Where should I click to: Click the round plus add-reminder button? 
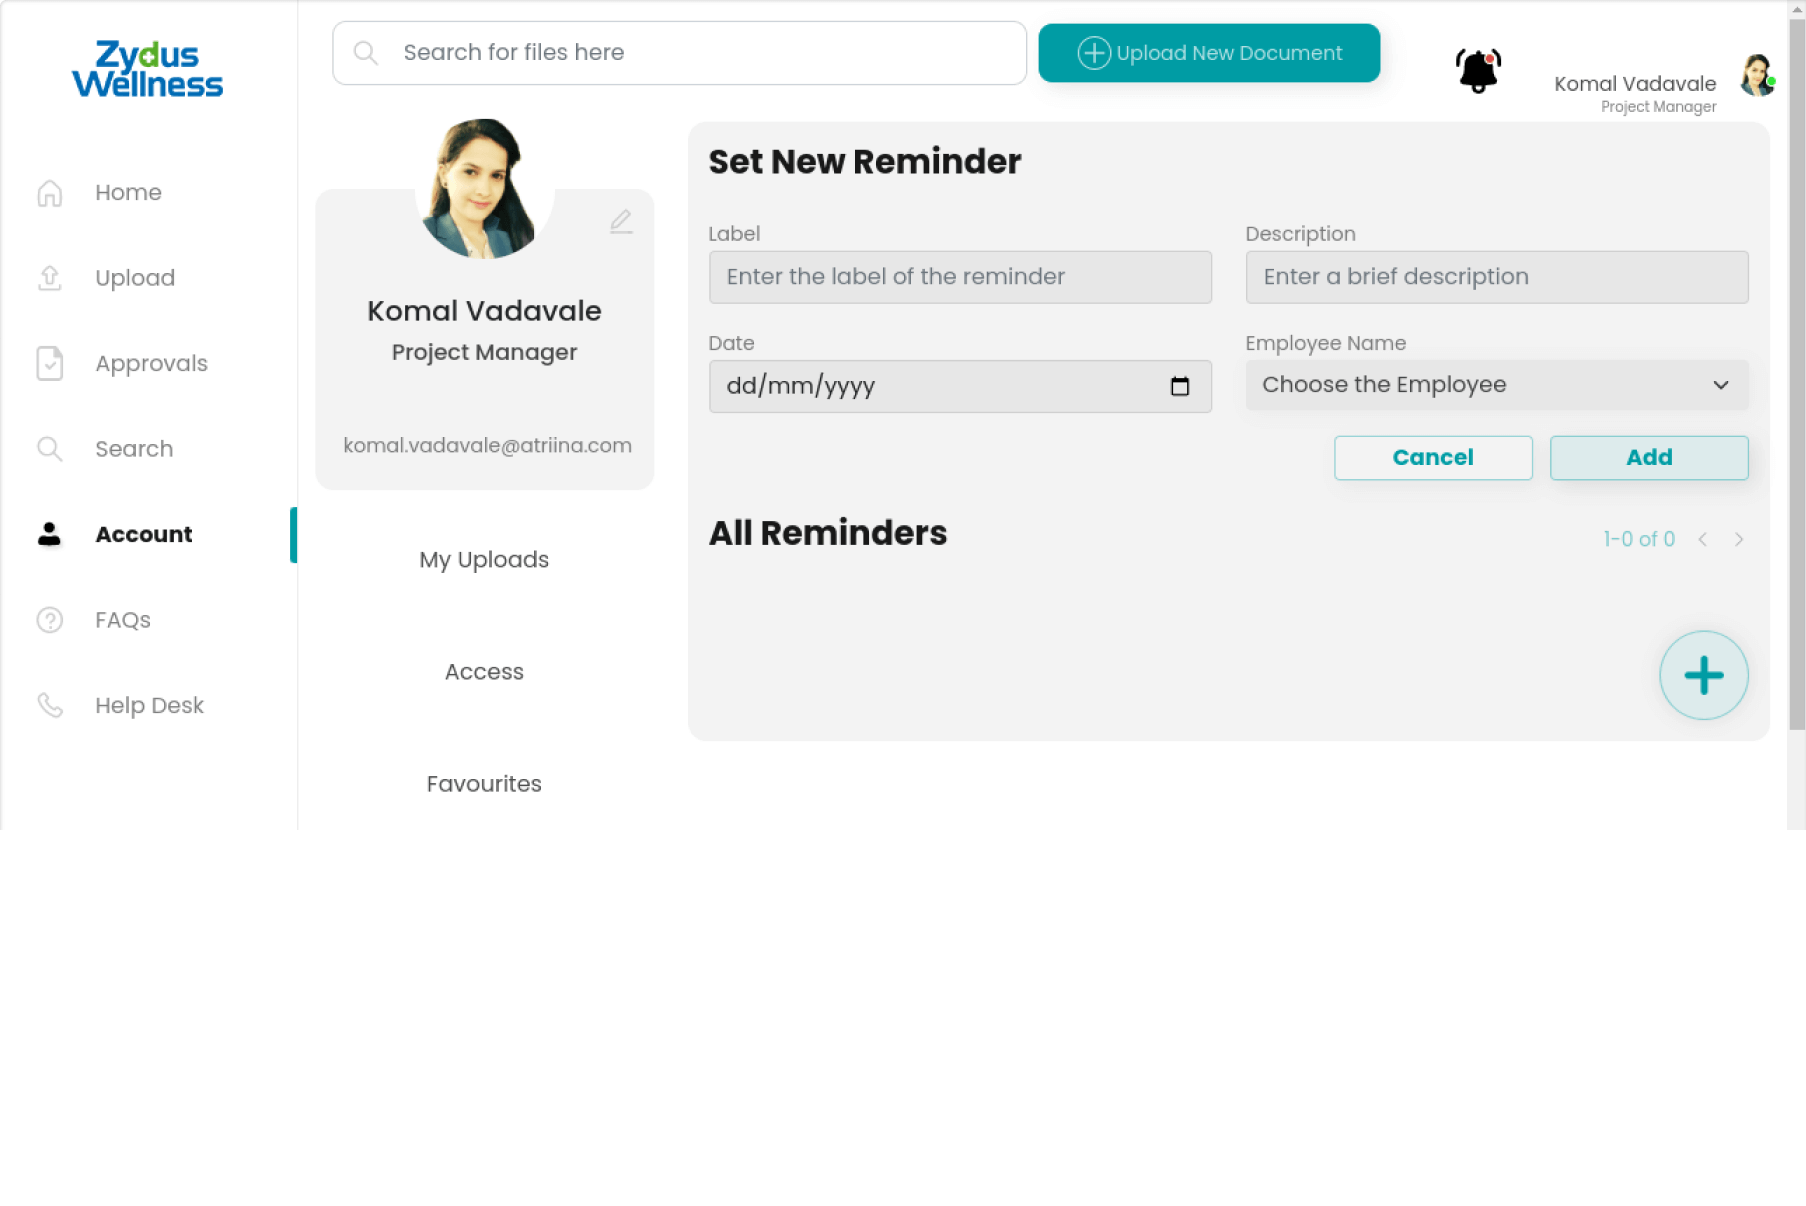point(1703,675)
